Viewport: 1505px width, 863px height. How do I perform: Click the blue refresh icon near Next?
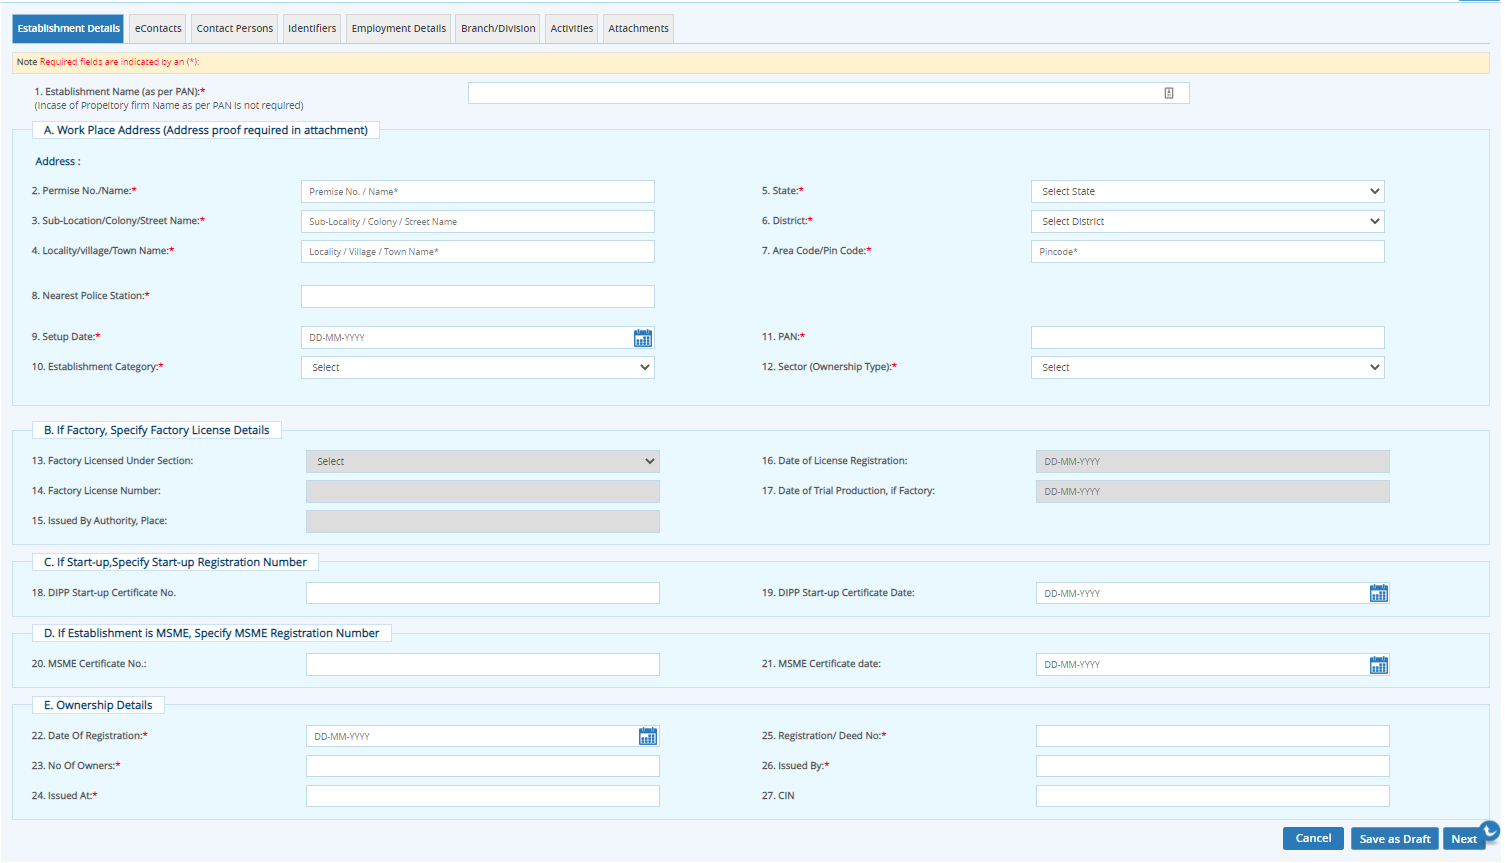tap(1490, 829)
